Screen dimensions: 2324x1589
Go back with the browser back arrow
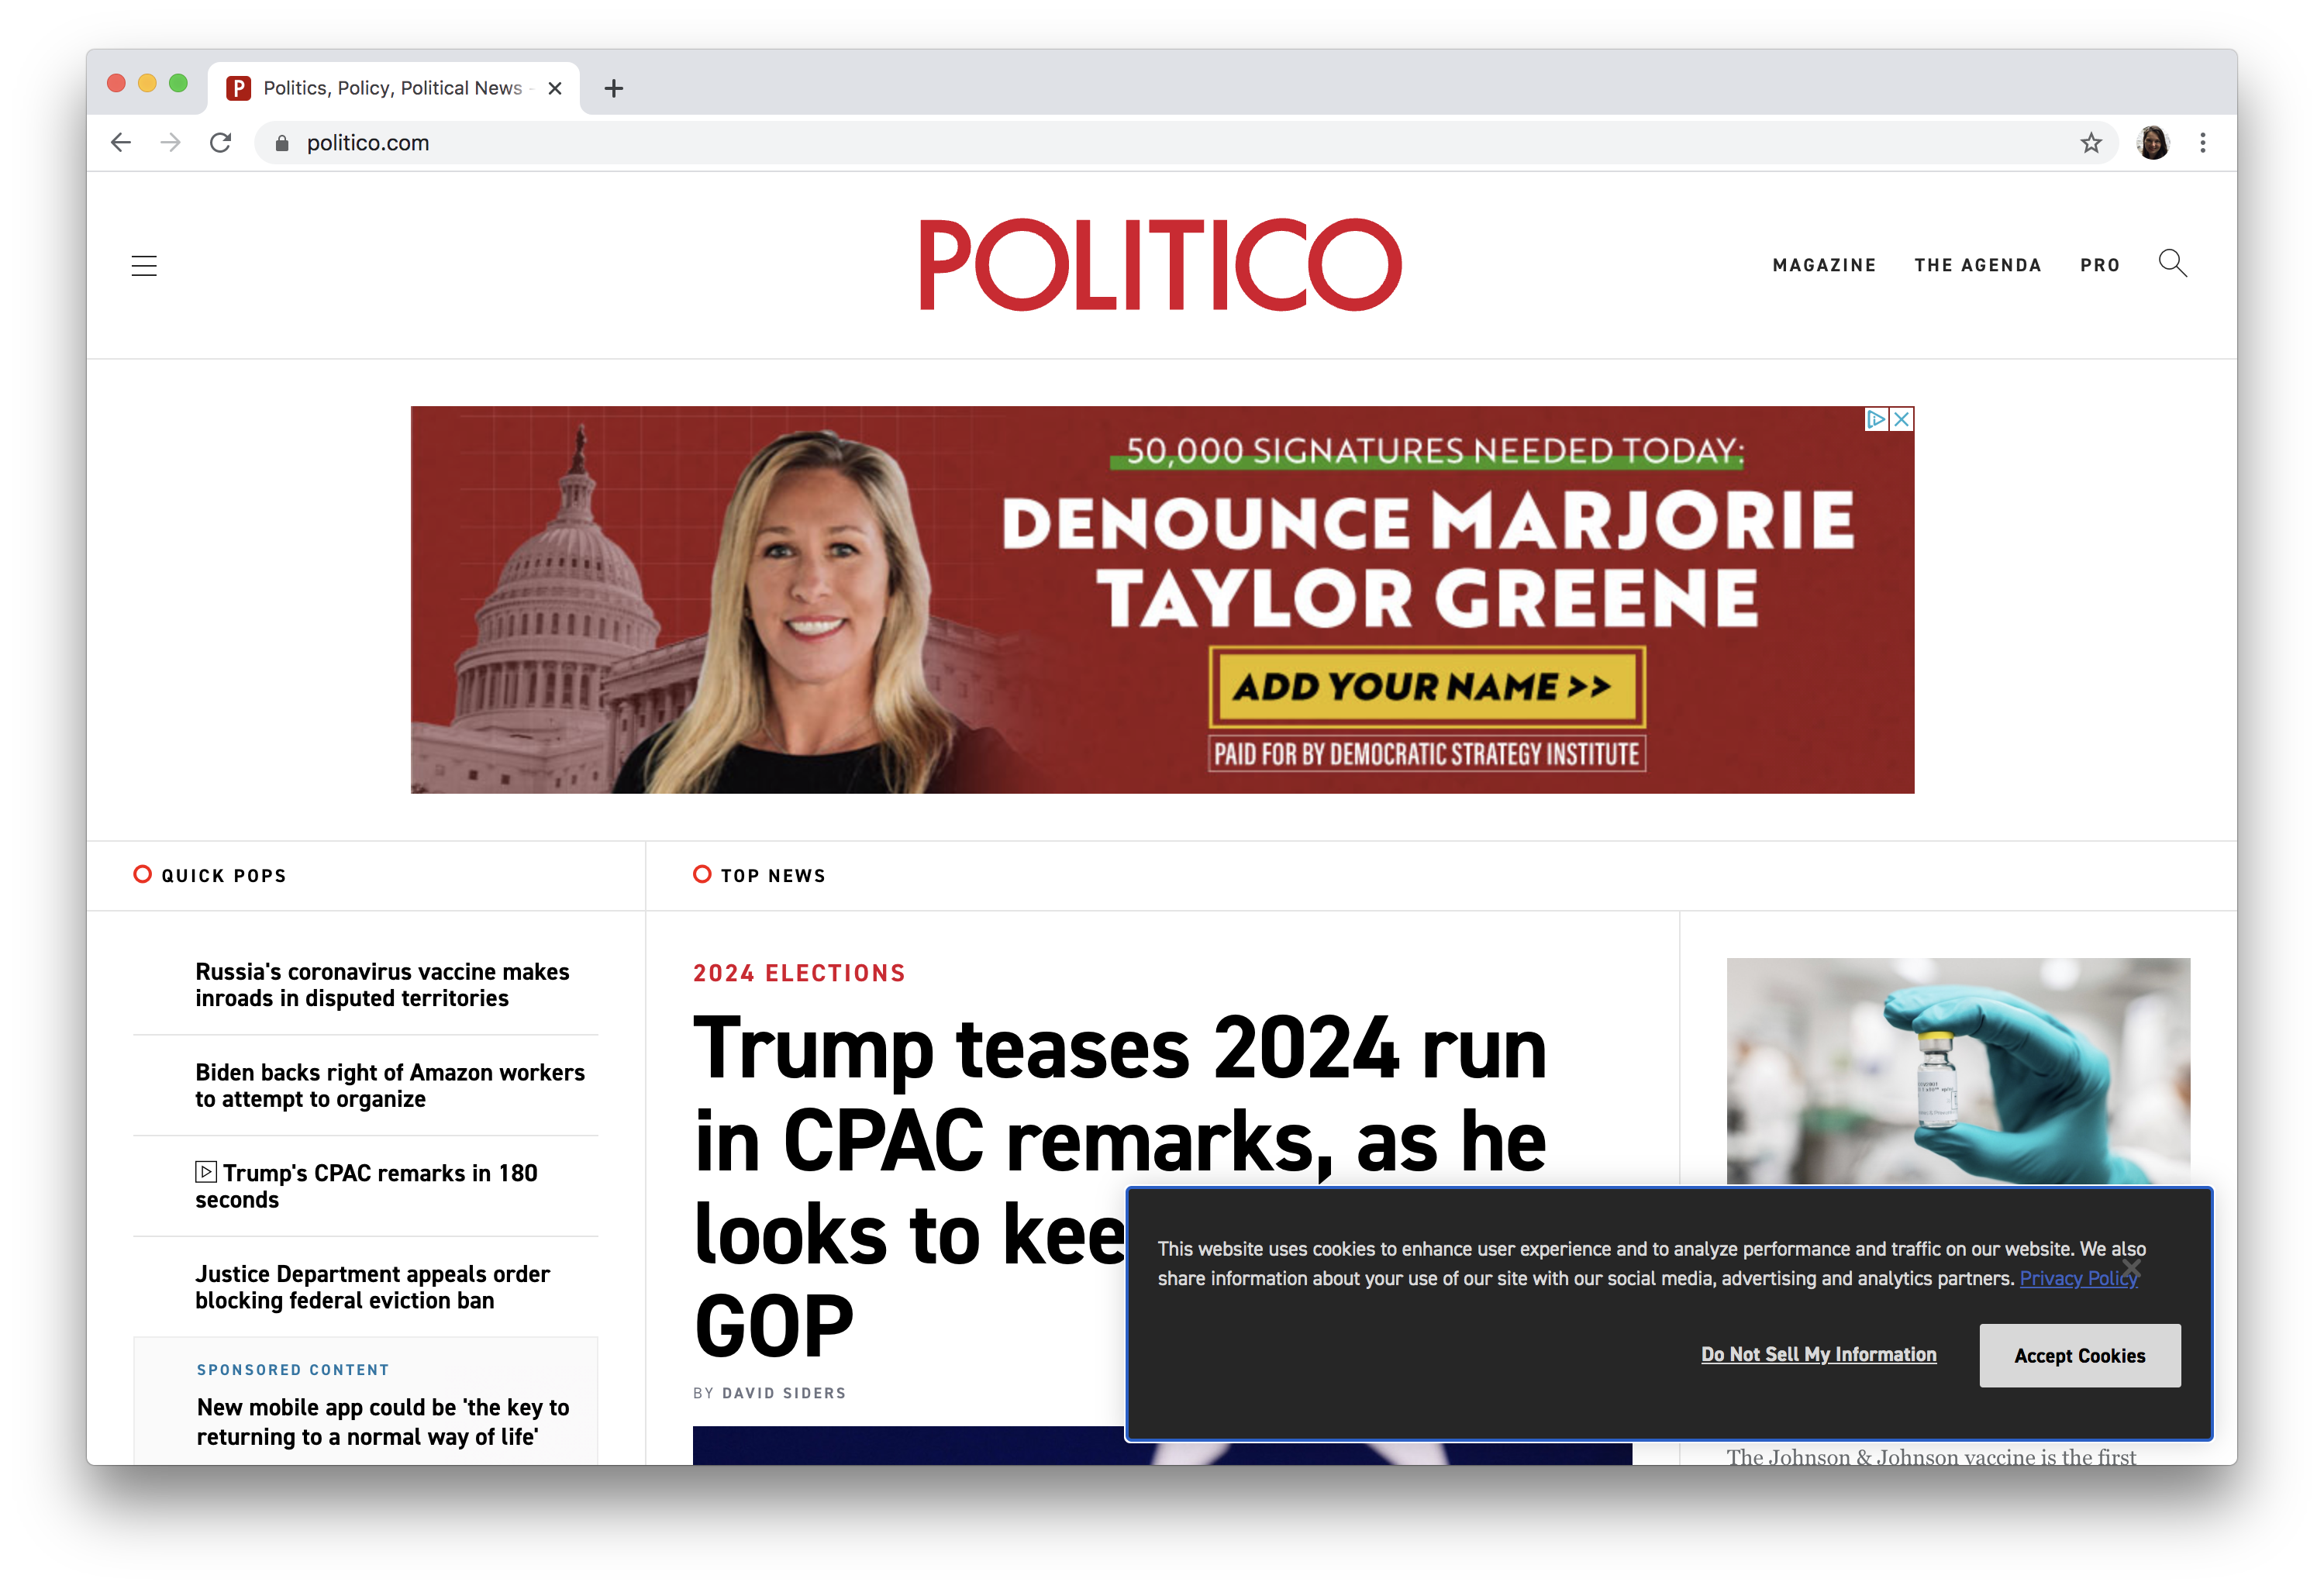point(121,143)
